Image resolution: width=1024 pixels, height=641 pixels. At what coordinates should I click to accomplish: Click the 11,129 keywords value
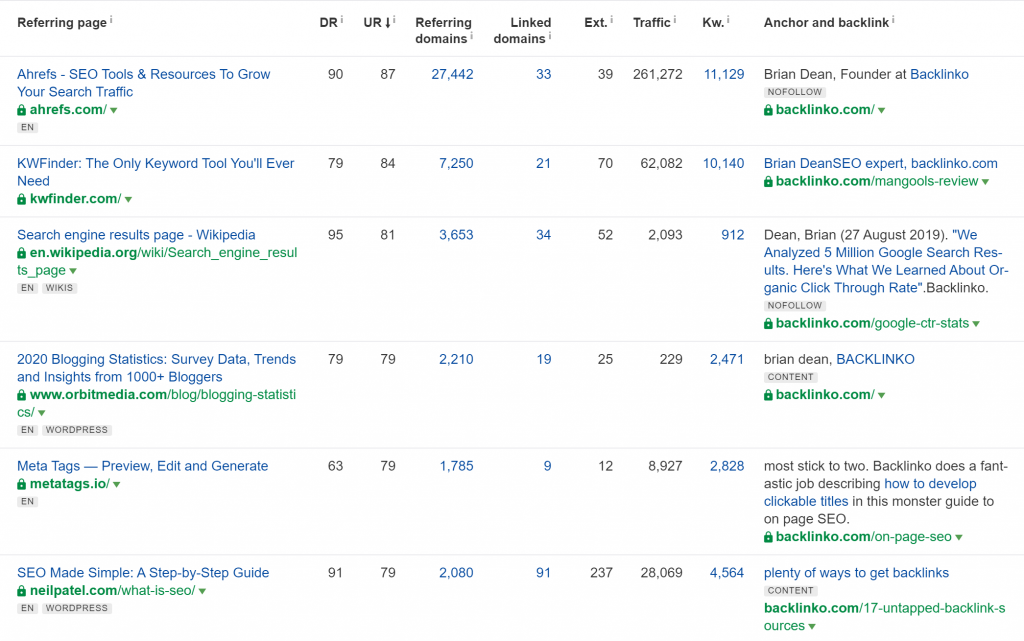[x=724, y=74]
